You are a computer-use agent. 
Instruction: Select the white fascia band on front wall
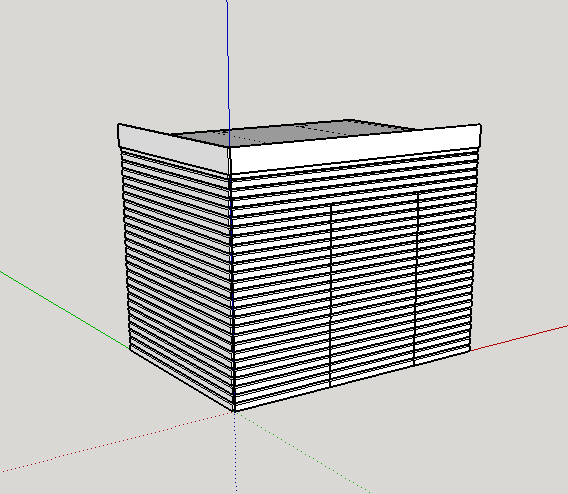click(x=355, y=148)
